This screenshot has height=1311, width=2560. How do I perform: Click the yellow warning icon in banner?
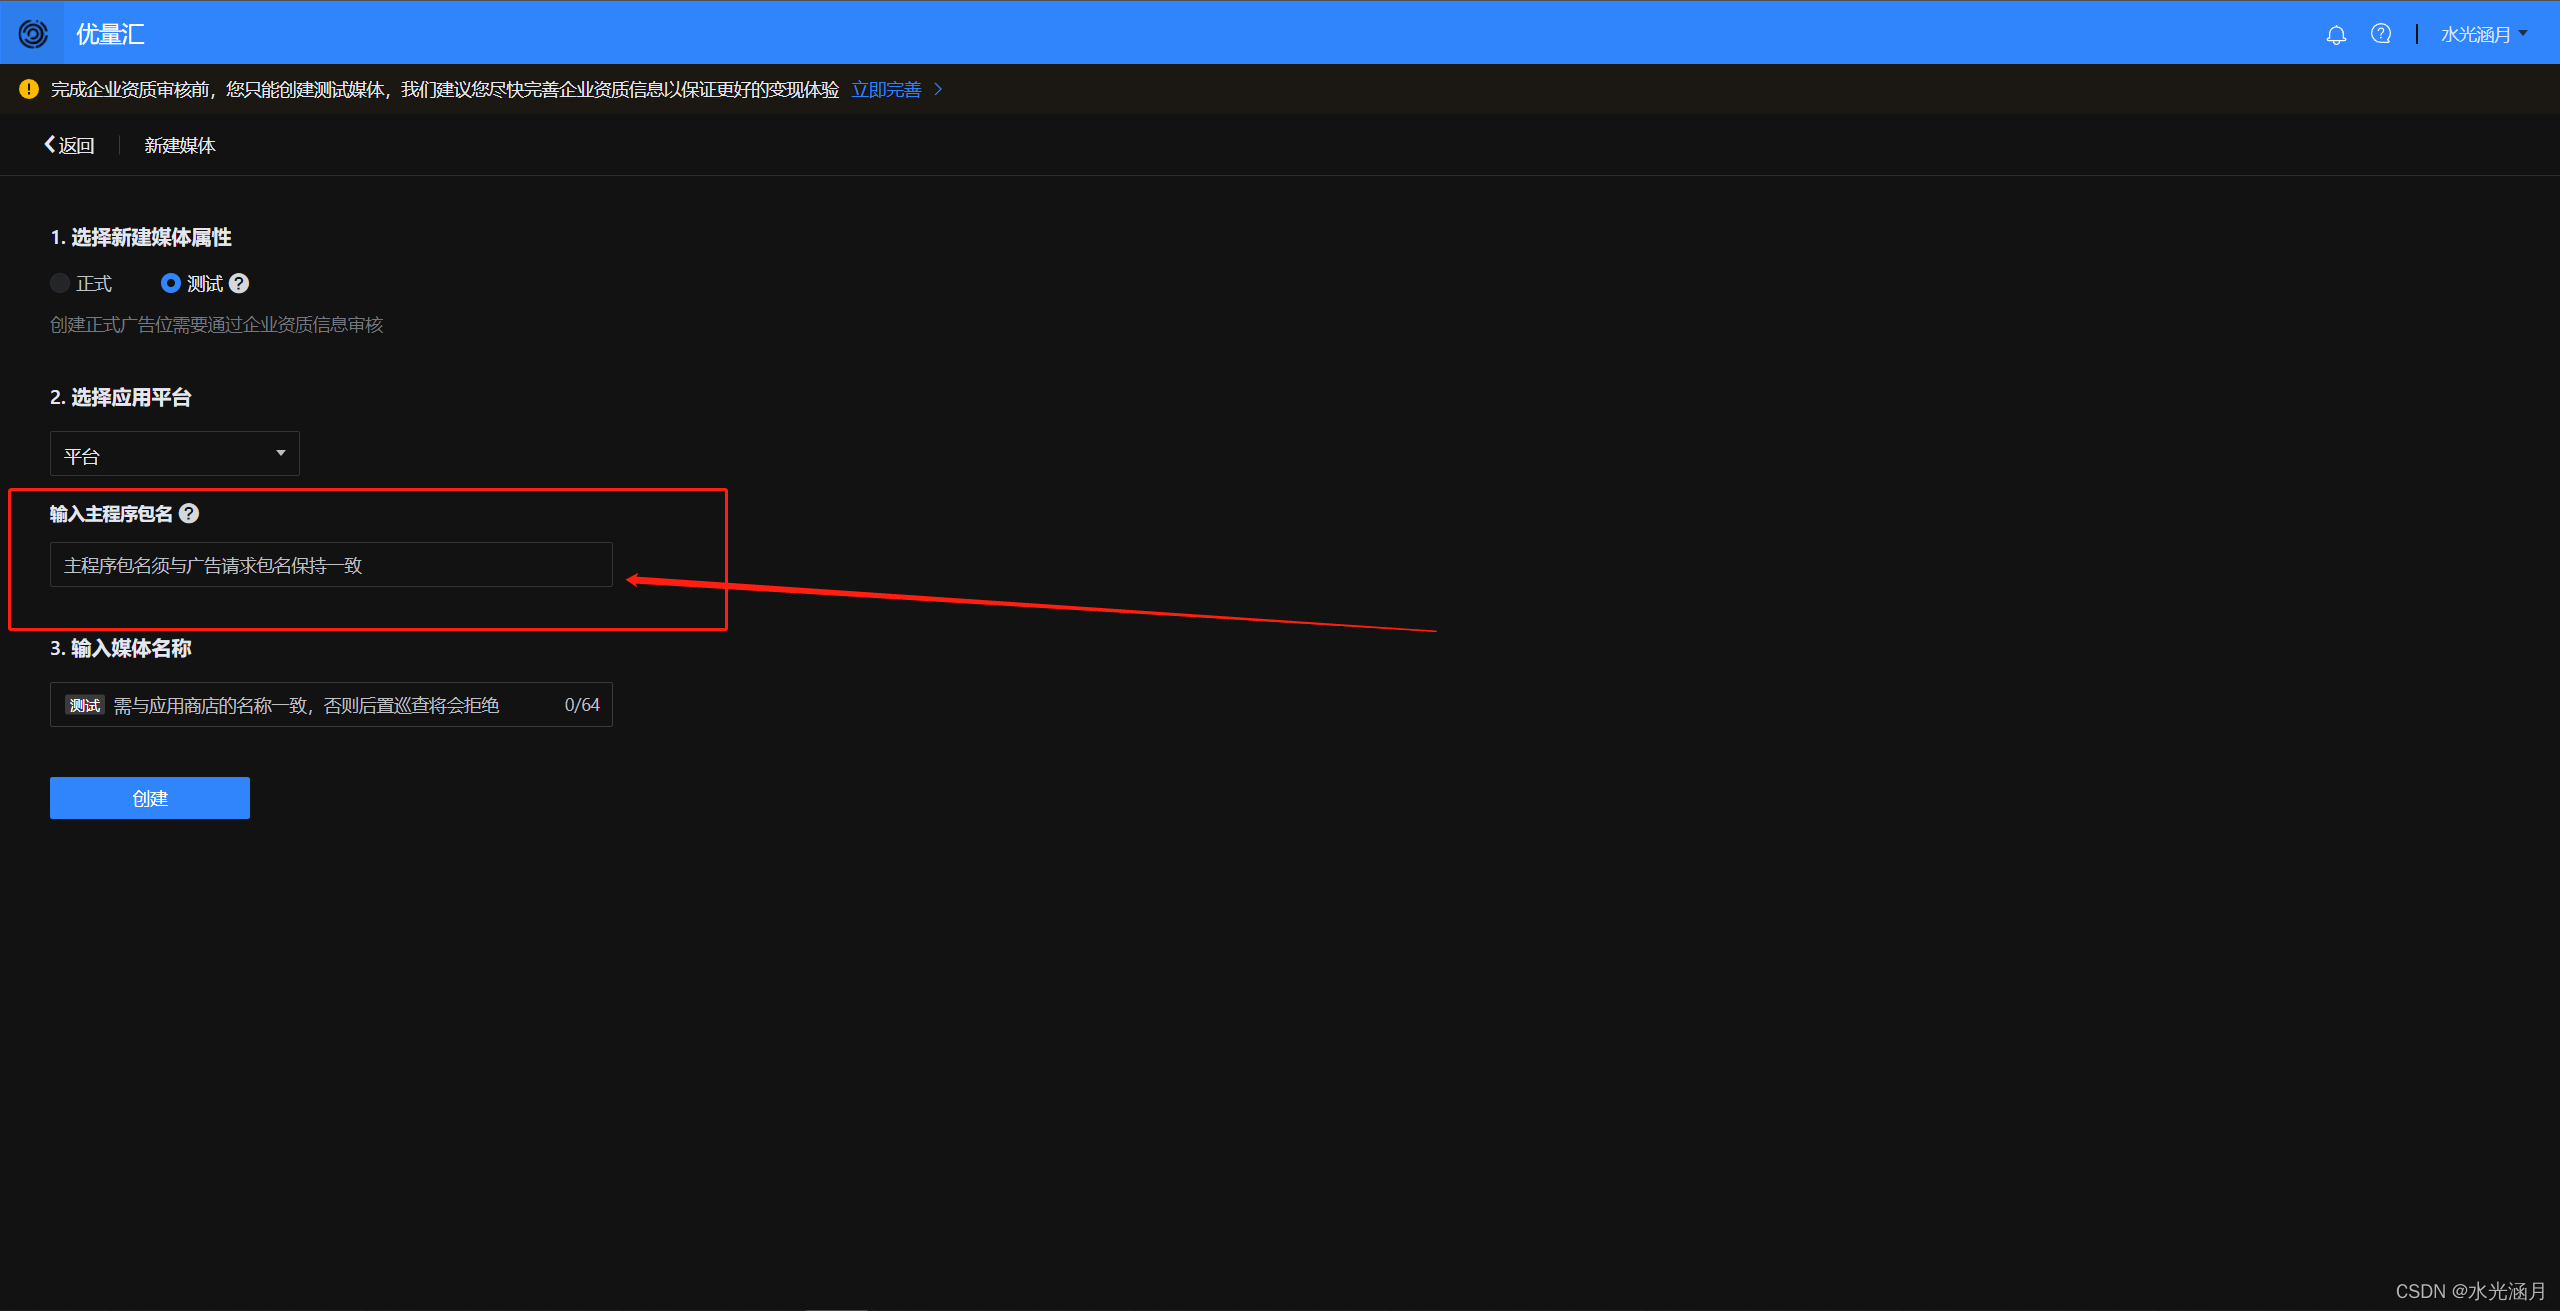29,89
